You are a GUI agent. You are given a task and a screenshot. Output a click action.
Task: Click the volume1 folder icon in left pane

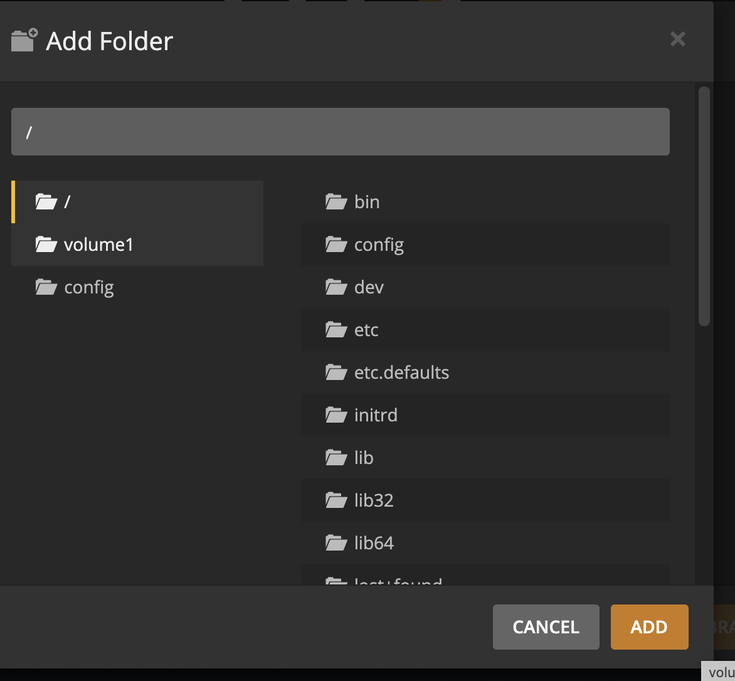[x=46, y=244]
